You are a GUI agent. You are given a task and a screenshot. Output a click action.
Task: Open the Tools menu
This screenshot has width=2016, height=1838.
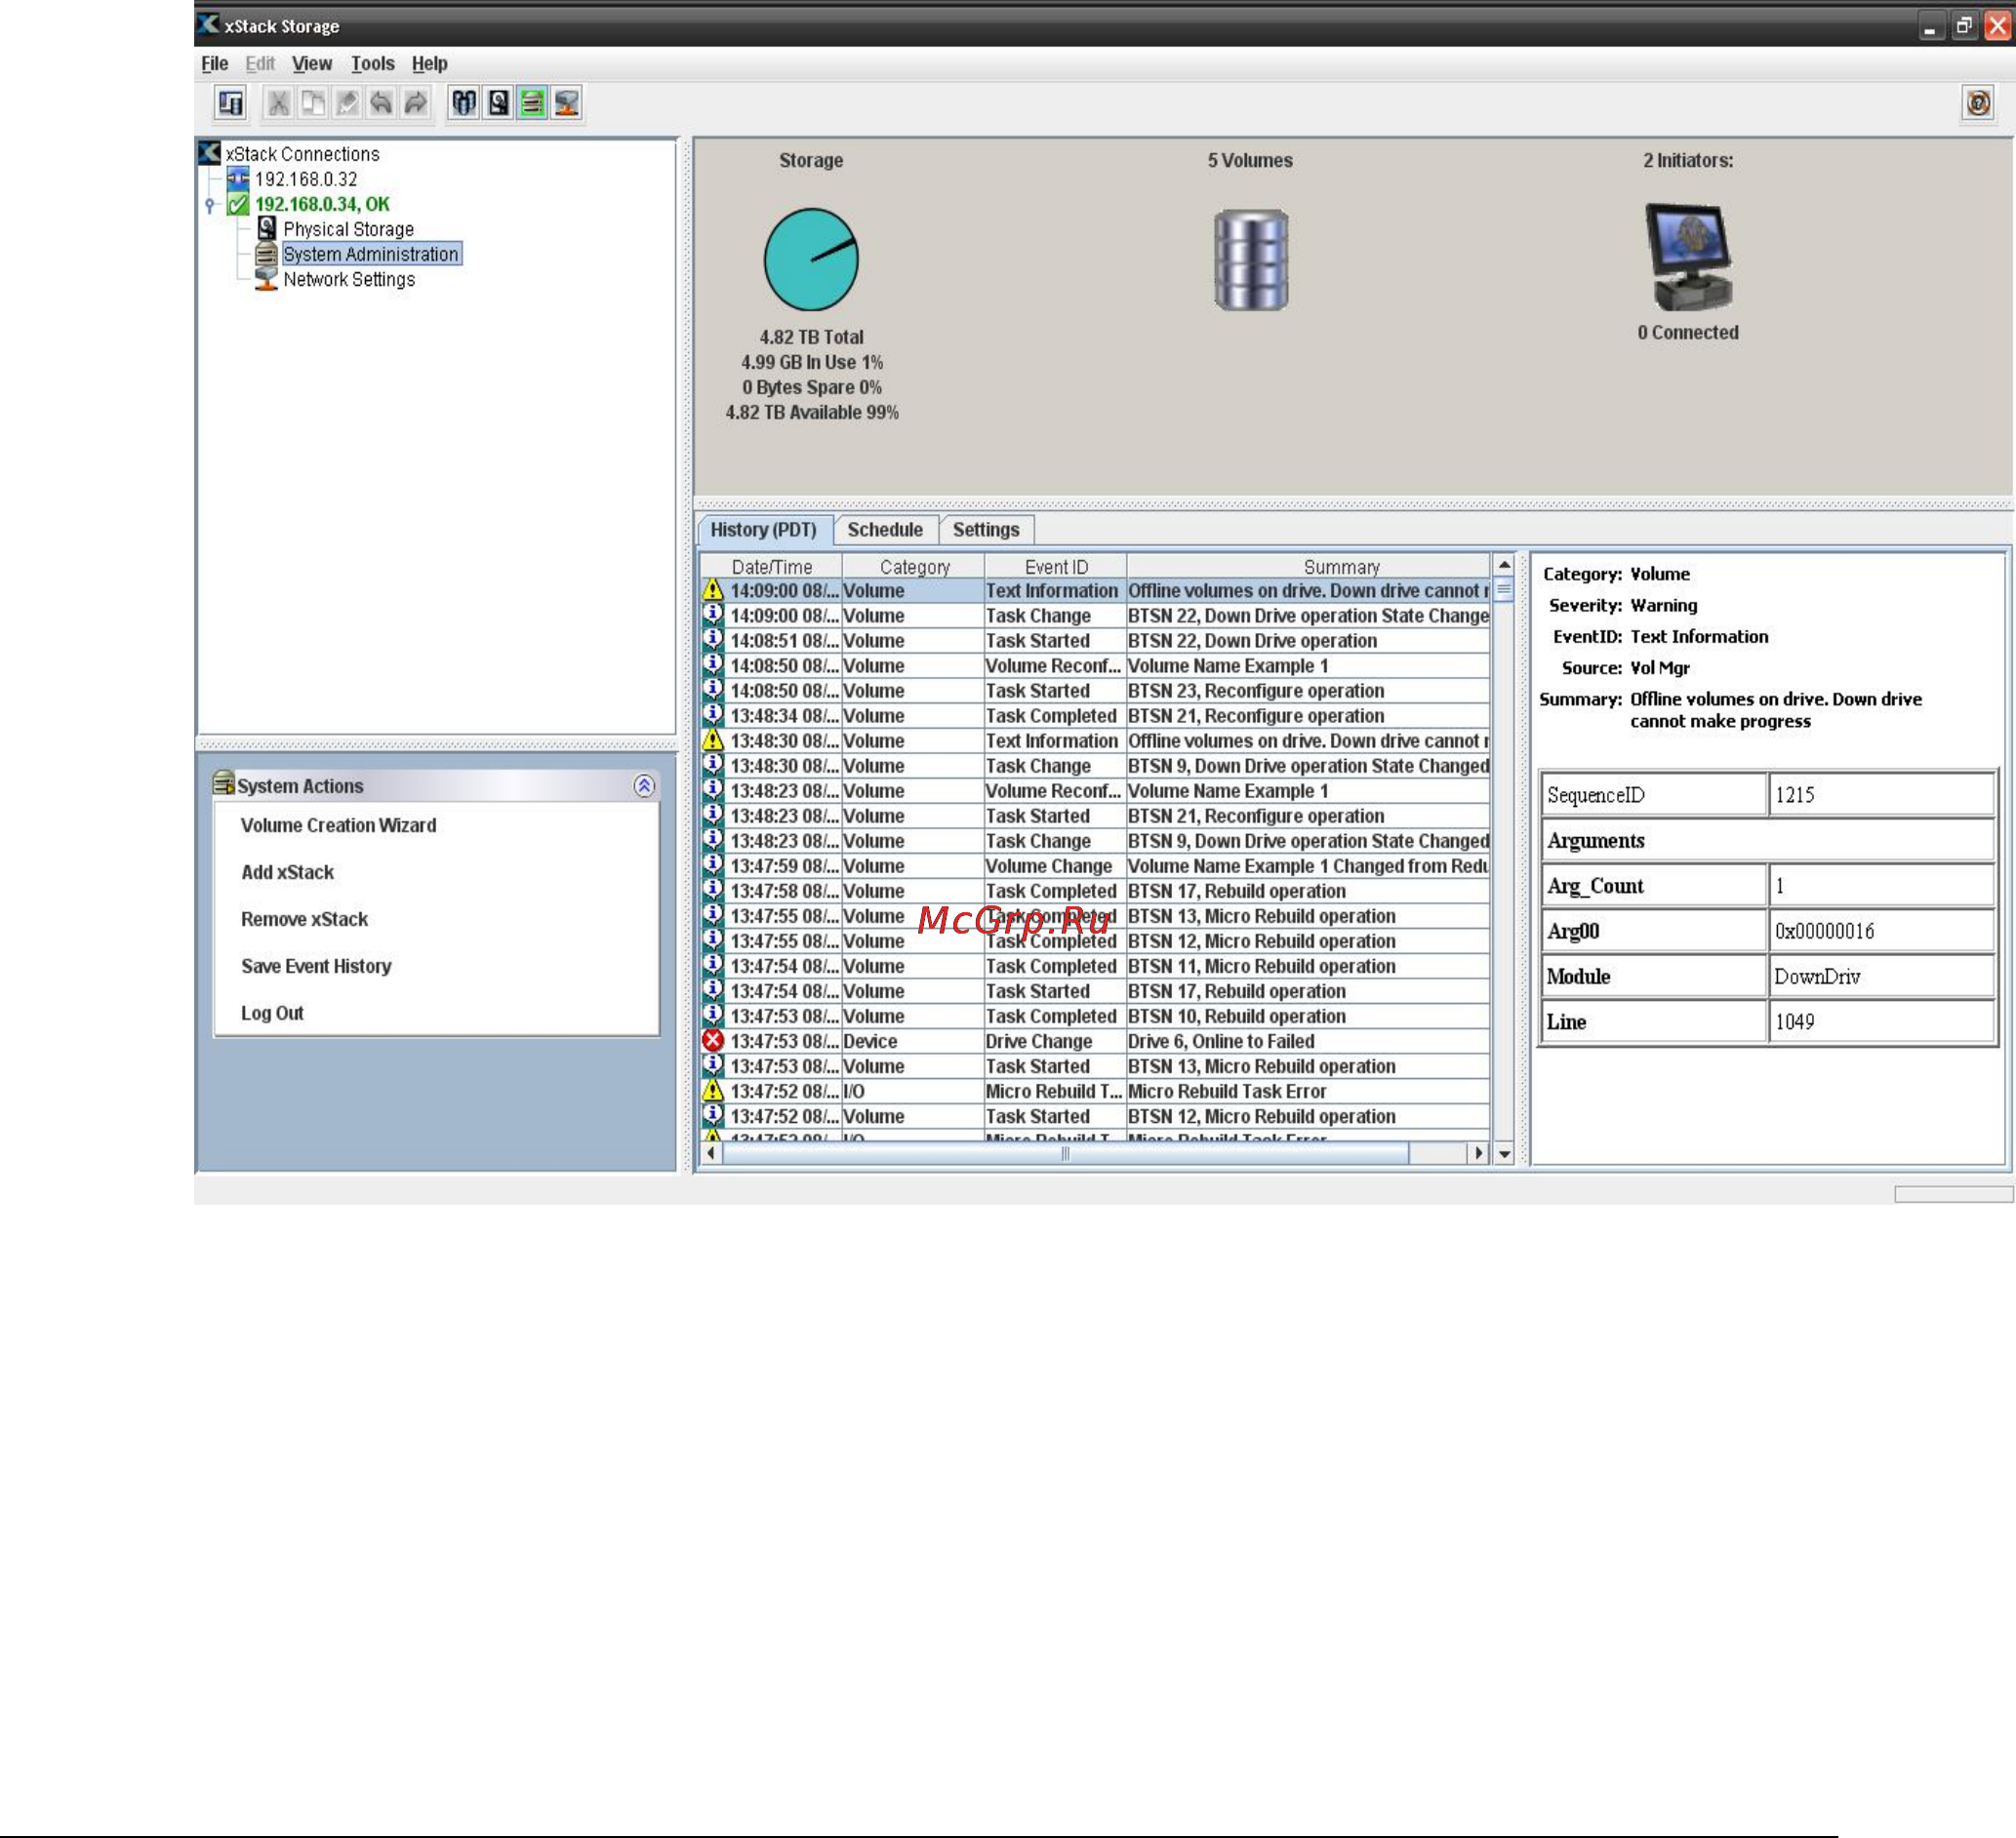[x=373, y=63]
